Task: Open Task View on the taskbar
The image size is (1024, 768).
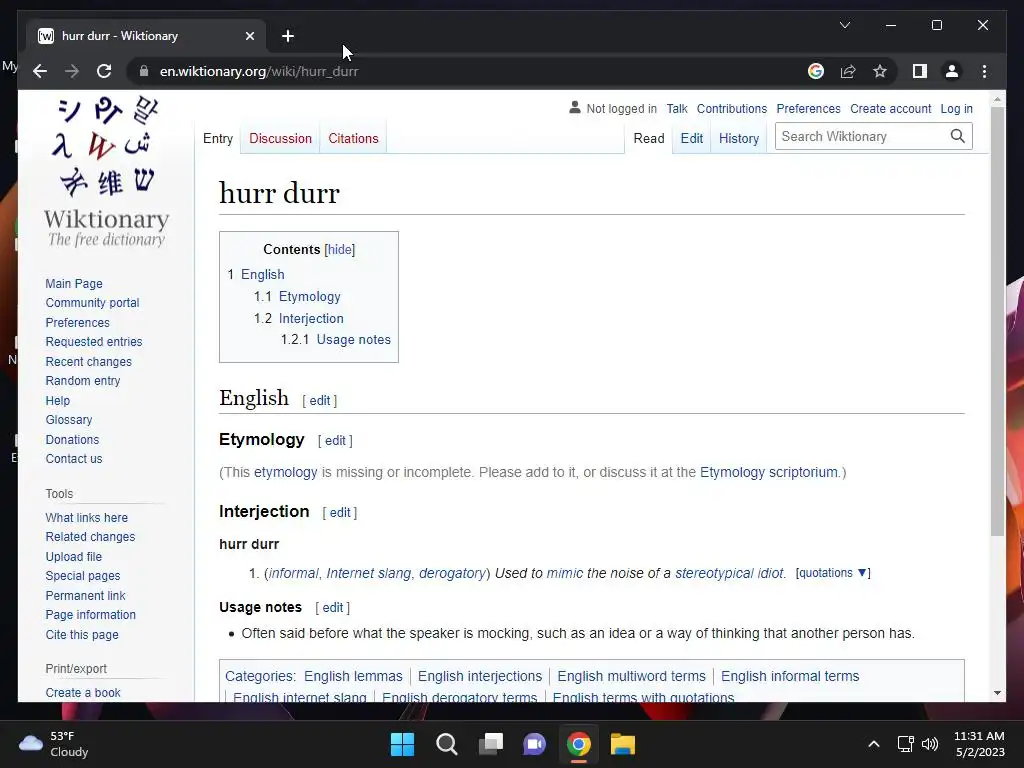Action: [x=491, y=744]
